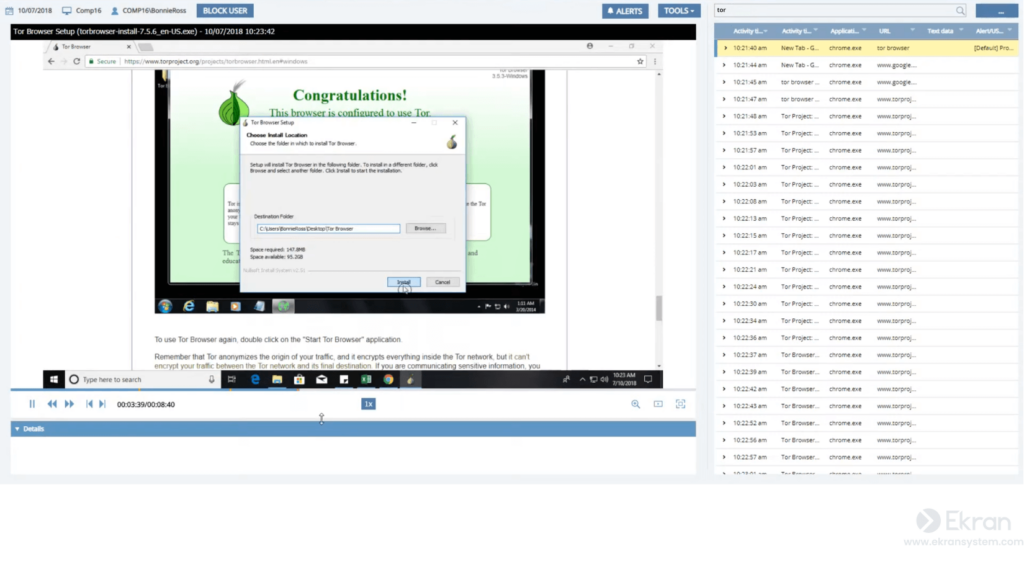Open Chrome's three-dot menu
Screen dimensions: 1024x572
(x=655, y=61)
